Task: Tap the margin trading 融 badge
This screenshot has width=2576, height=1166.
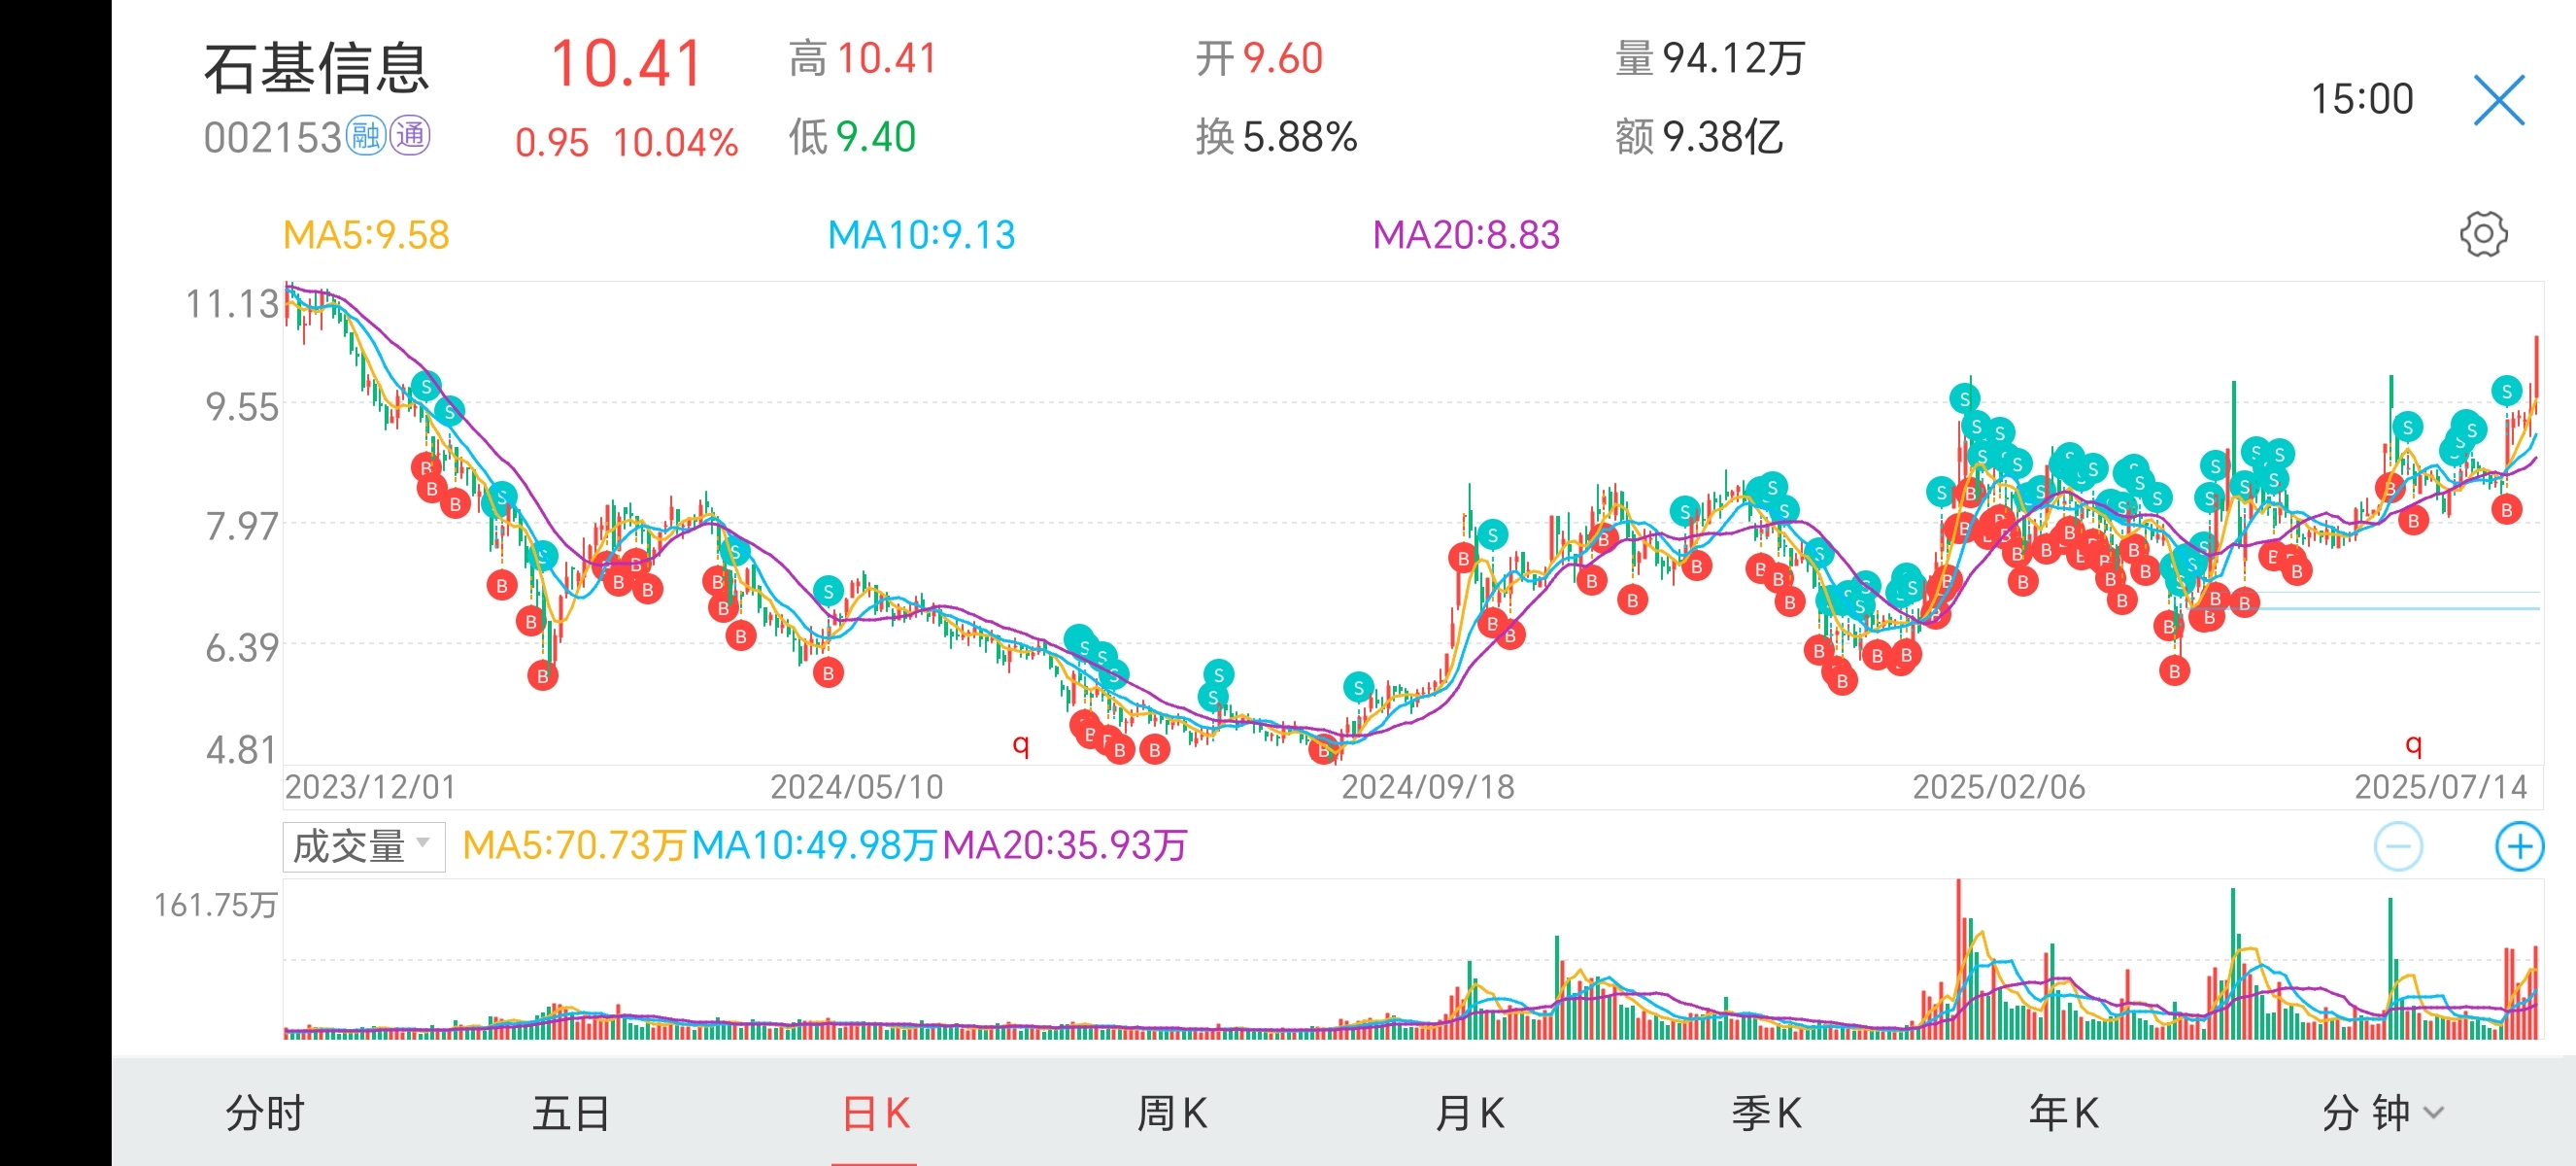Action: [366, 136]
